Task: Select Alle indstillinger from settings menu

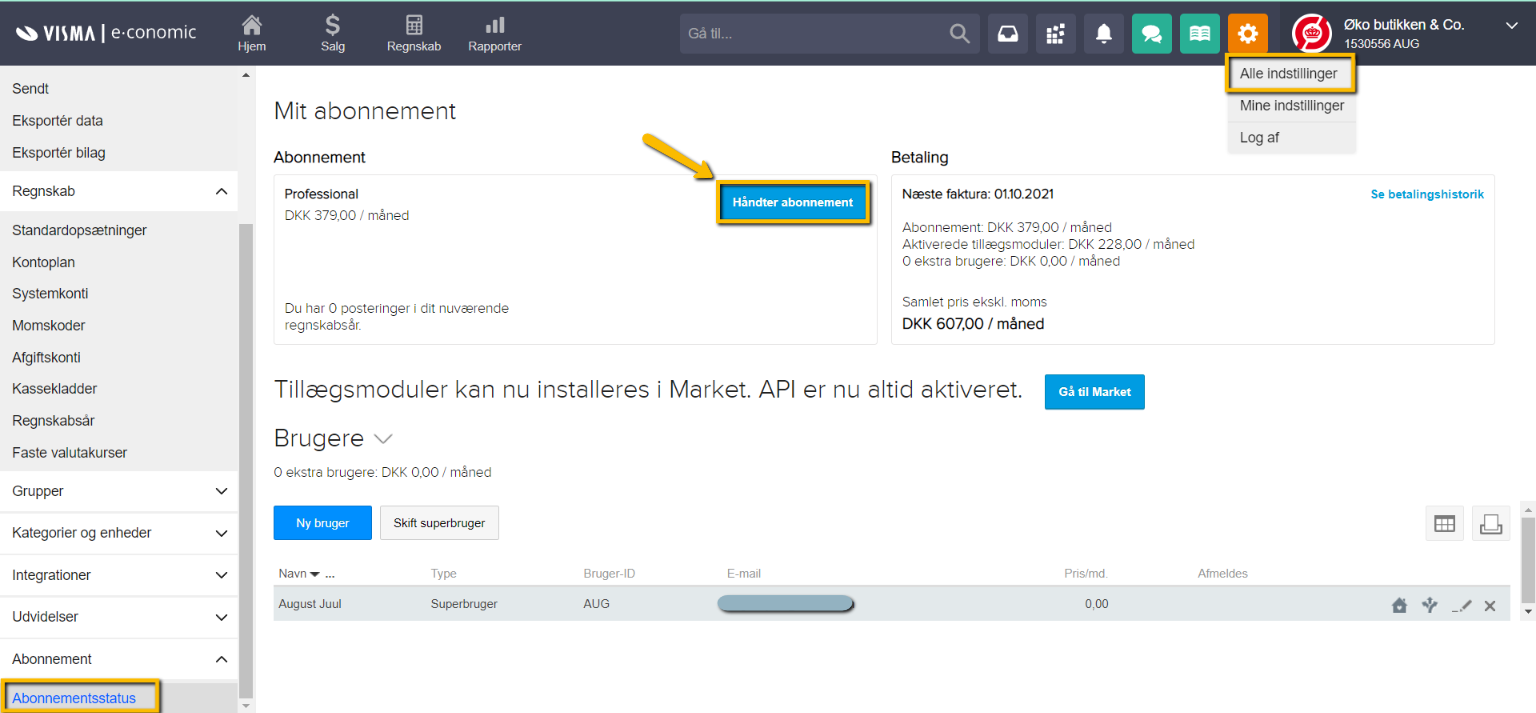Action: 1288,74
